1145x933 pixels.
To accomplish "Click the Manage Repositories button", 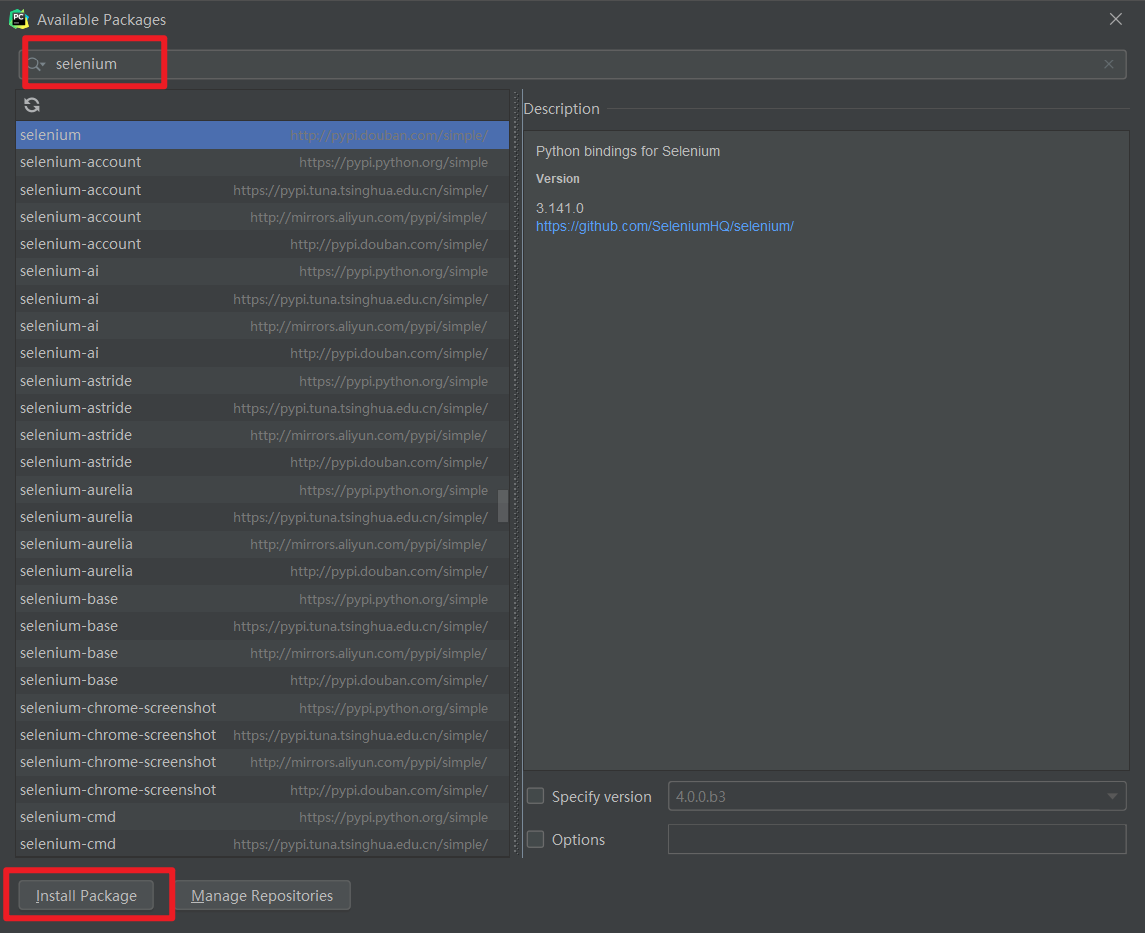I will 262,895.
